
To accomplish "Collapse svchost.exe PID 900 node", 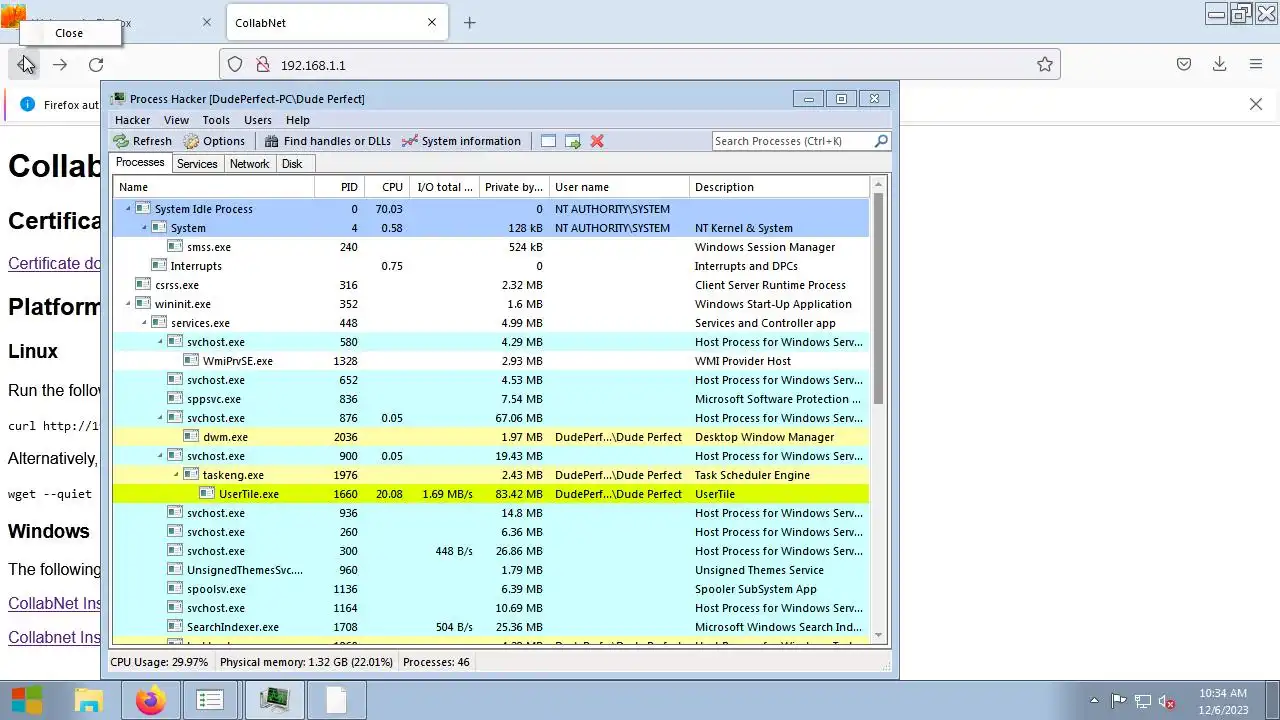I will click(160, 456).
